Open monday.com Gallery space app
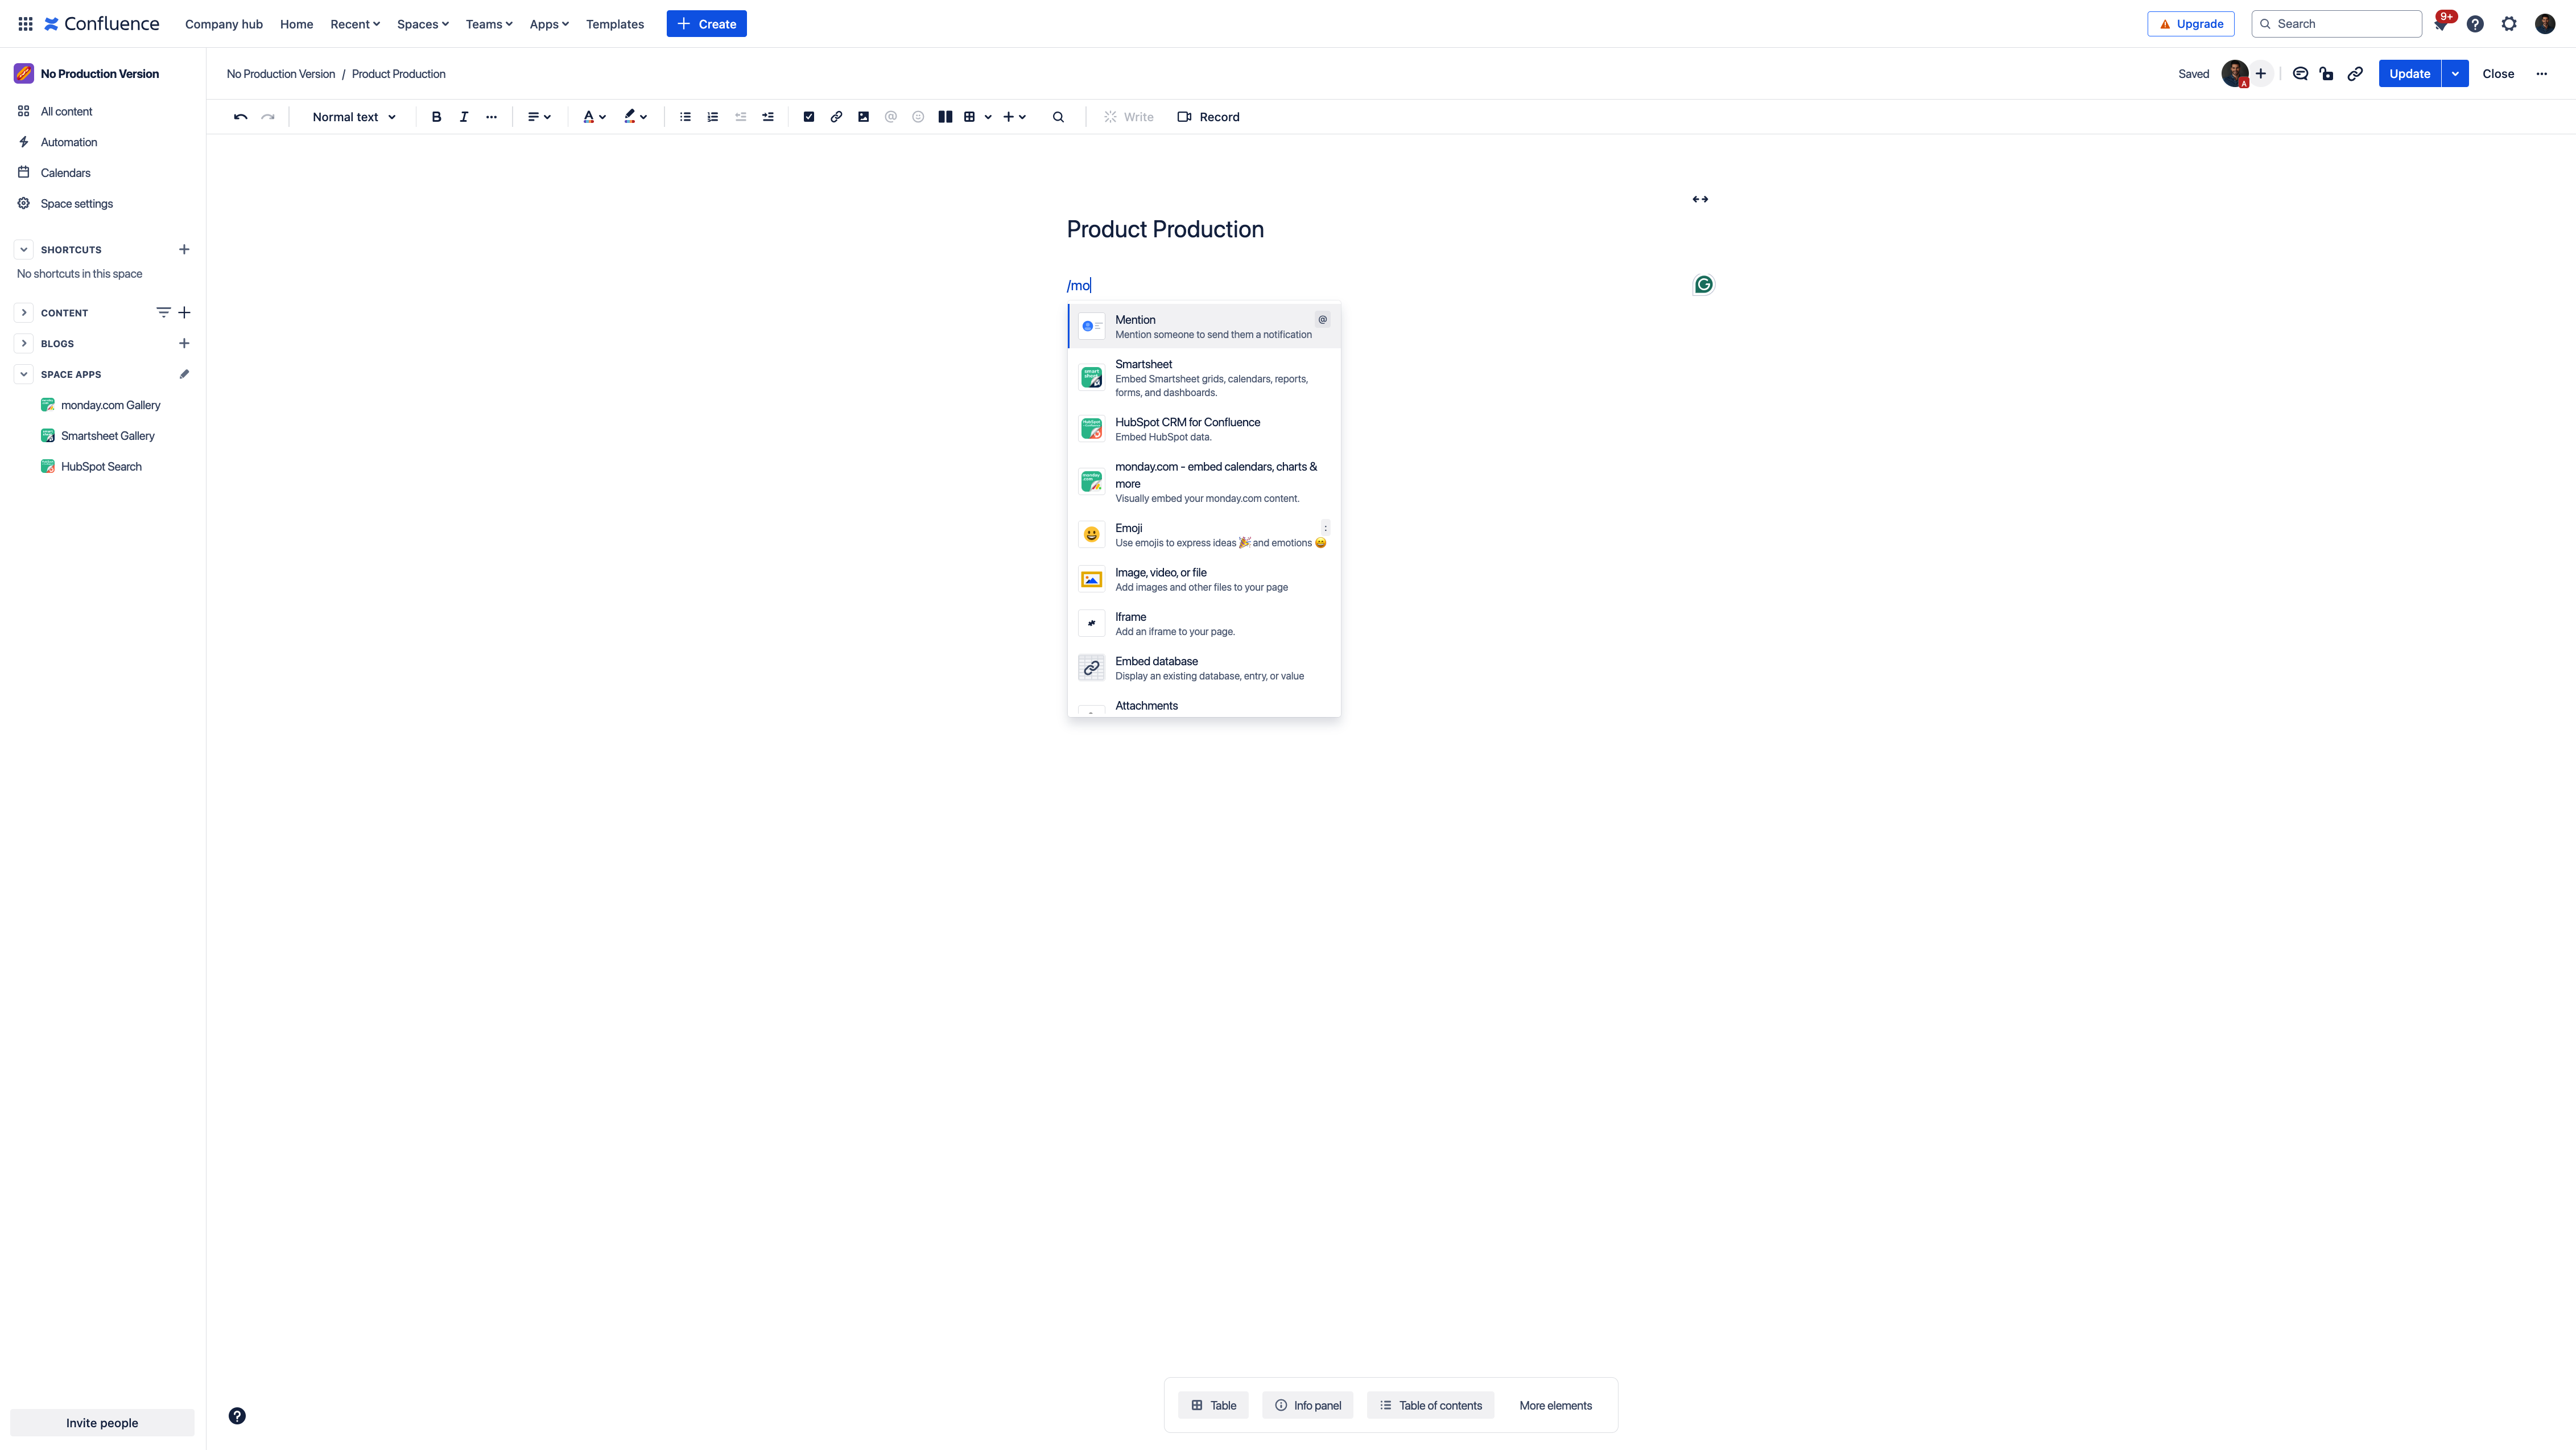This screenshot has width=2576, height=1450. click(x=110, y=405)
